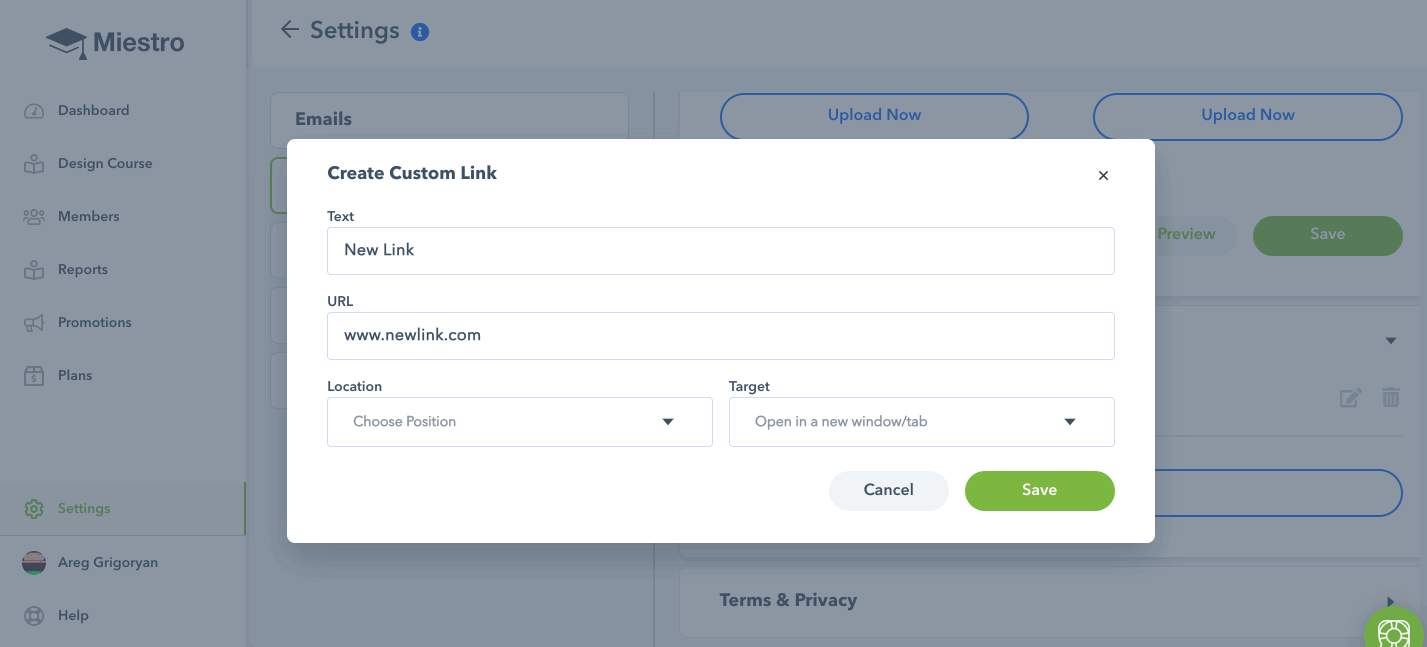Open the Target window/tab dropdown
Screen dimensions: 1427x647
(922, 422)
